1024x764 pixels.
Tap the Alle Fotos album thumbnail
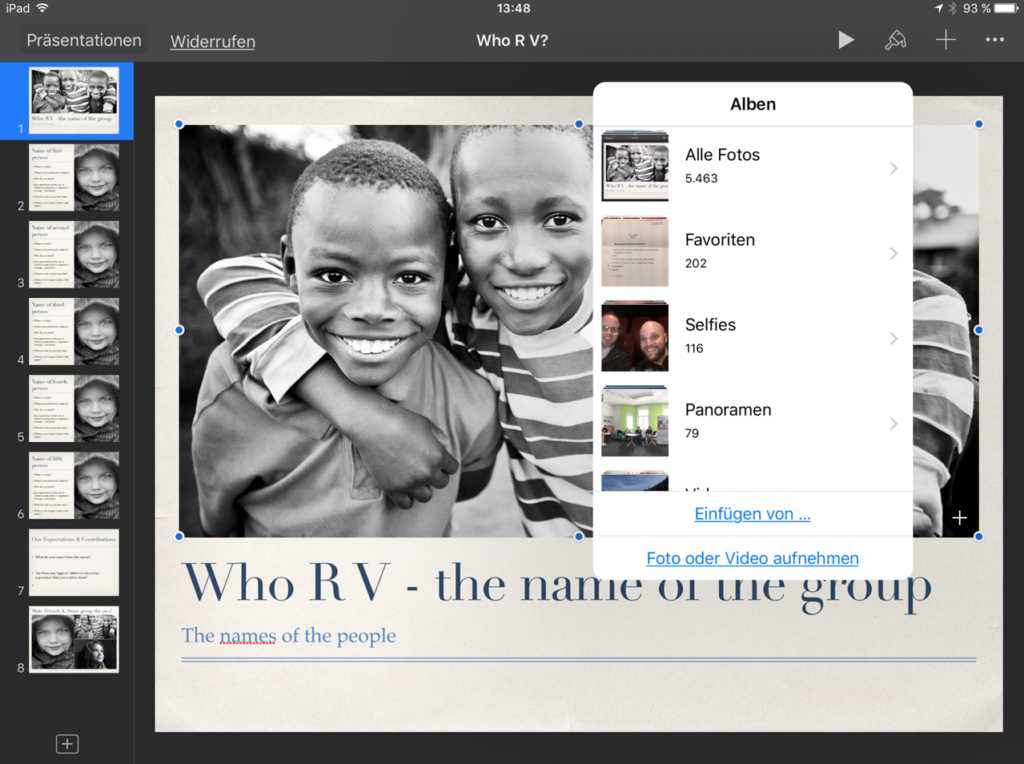tap(635, 166)
